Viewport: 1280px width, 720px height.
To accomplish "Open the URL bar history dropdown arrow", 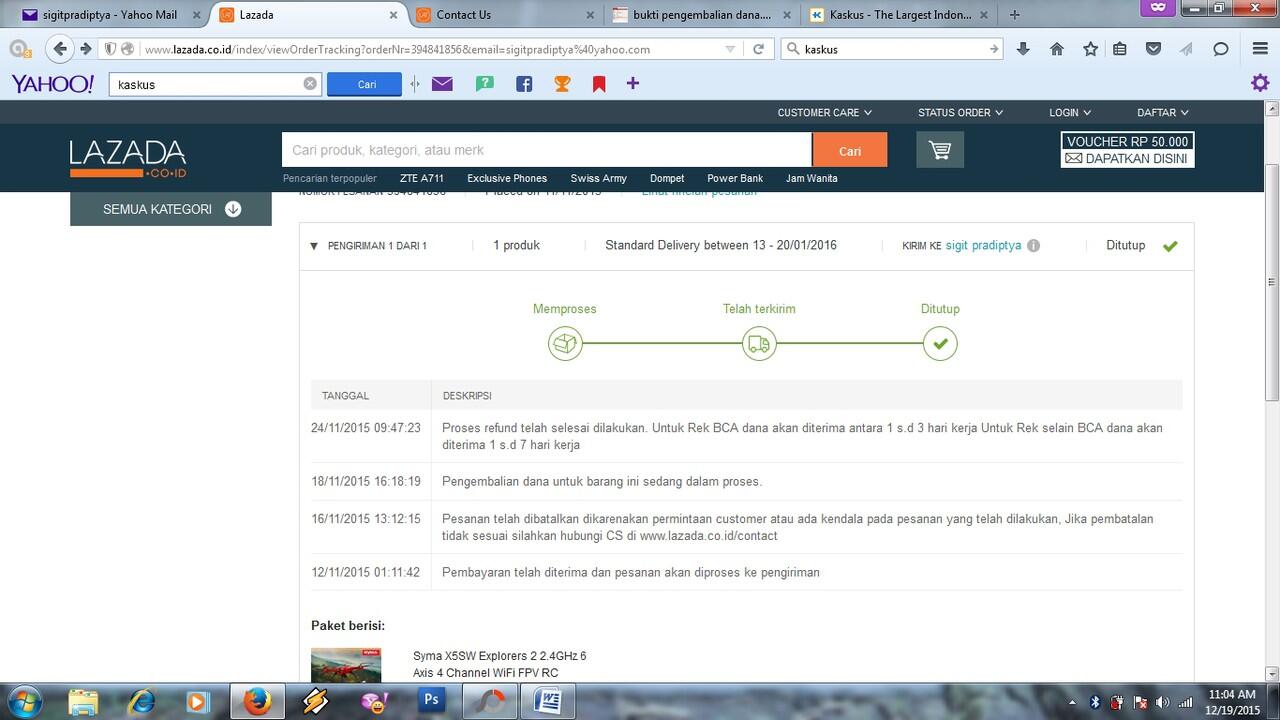I will [730, 49].
